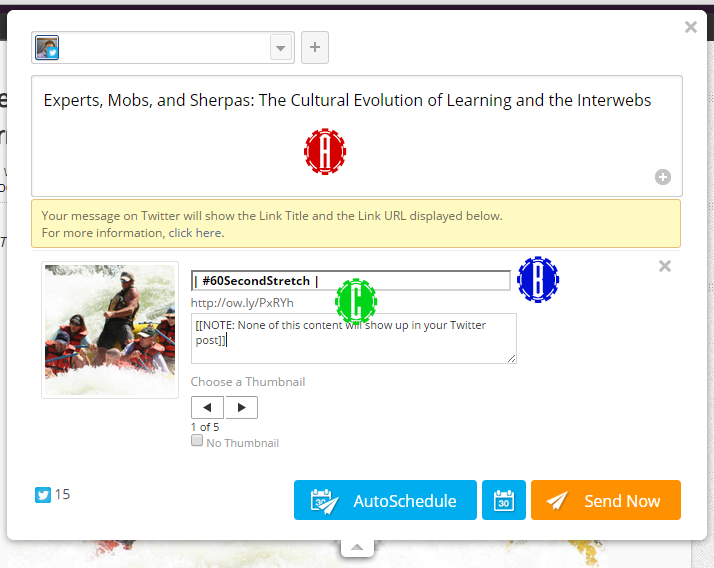The height and width of the screenshot is (568, 714).
Task: Edit the #60SecondStretch link title field
Action: tap(351, 281)
